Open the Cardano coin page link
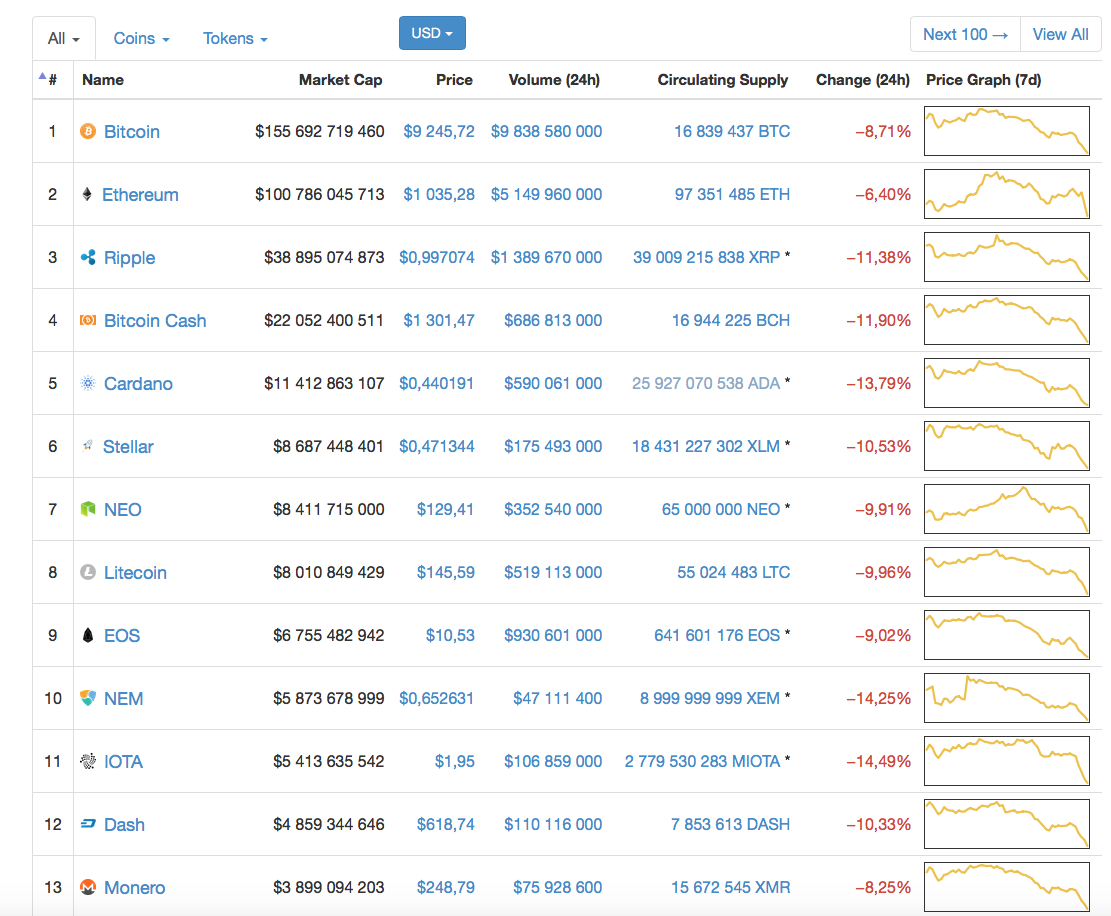1111x916 pixels. pyautogui.click(x=138, y=384)
